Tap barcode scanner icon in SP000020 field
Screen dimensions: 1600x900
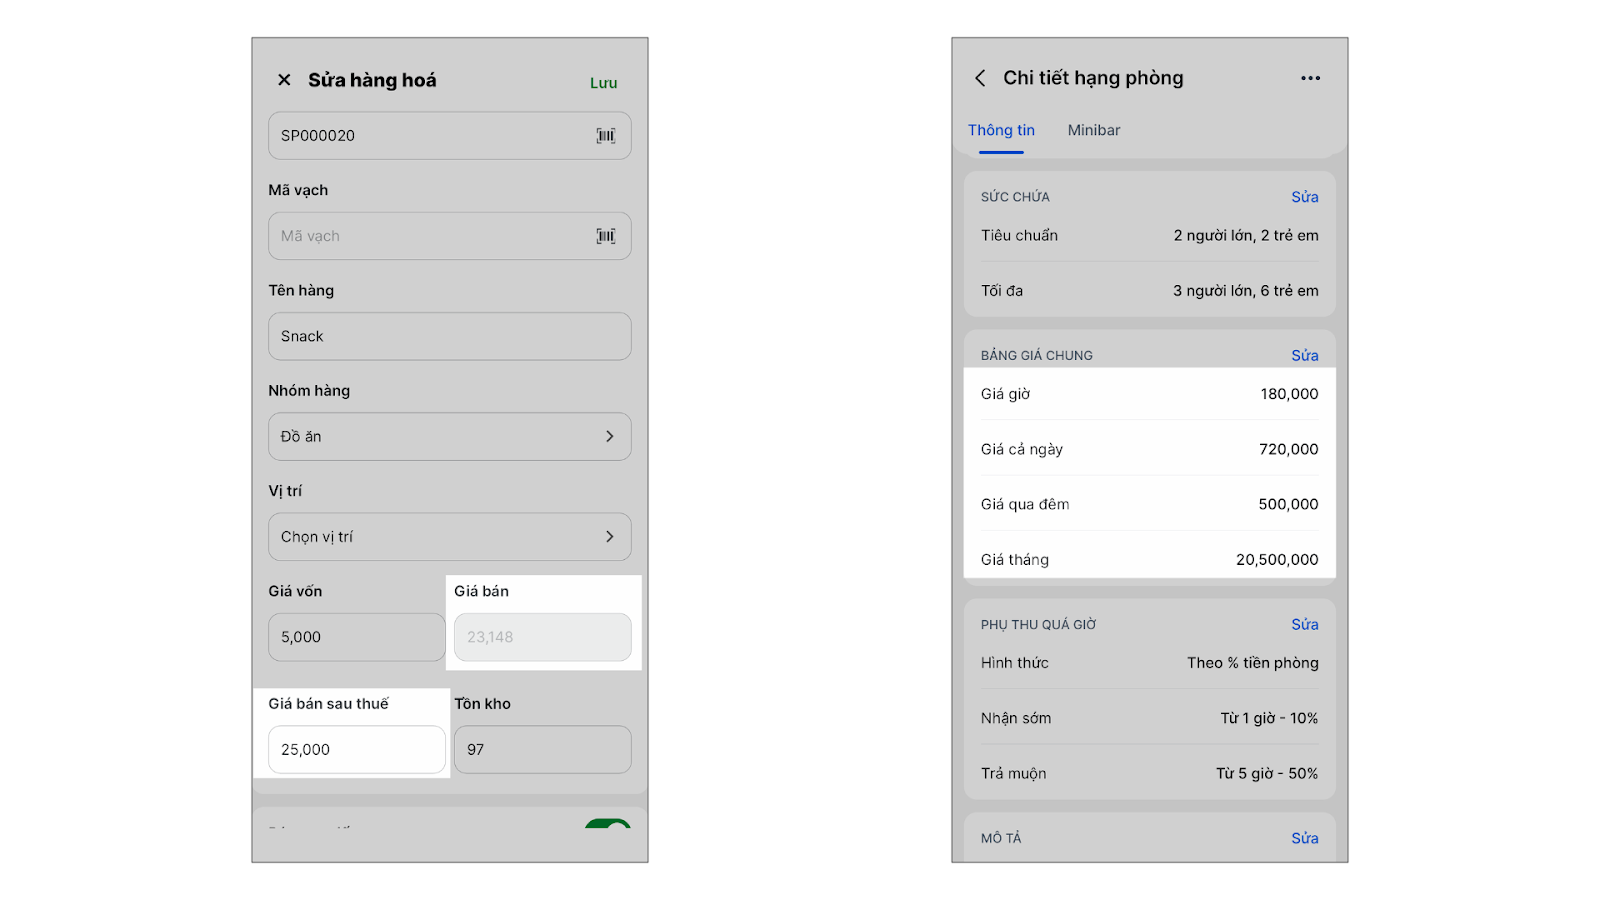pos(606,136)
